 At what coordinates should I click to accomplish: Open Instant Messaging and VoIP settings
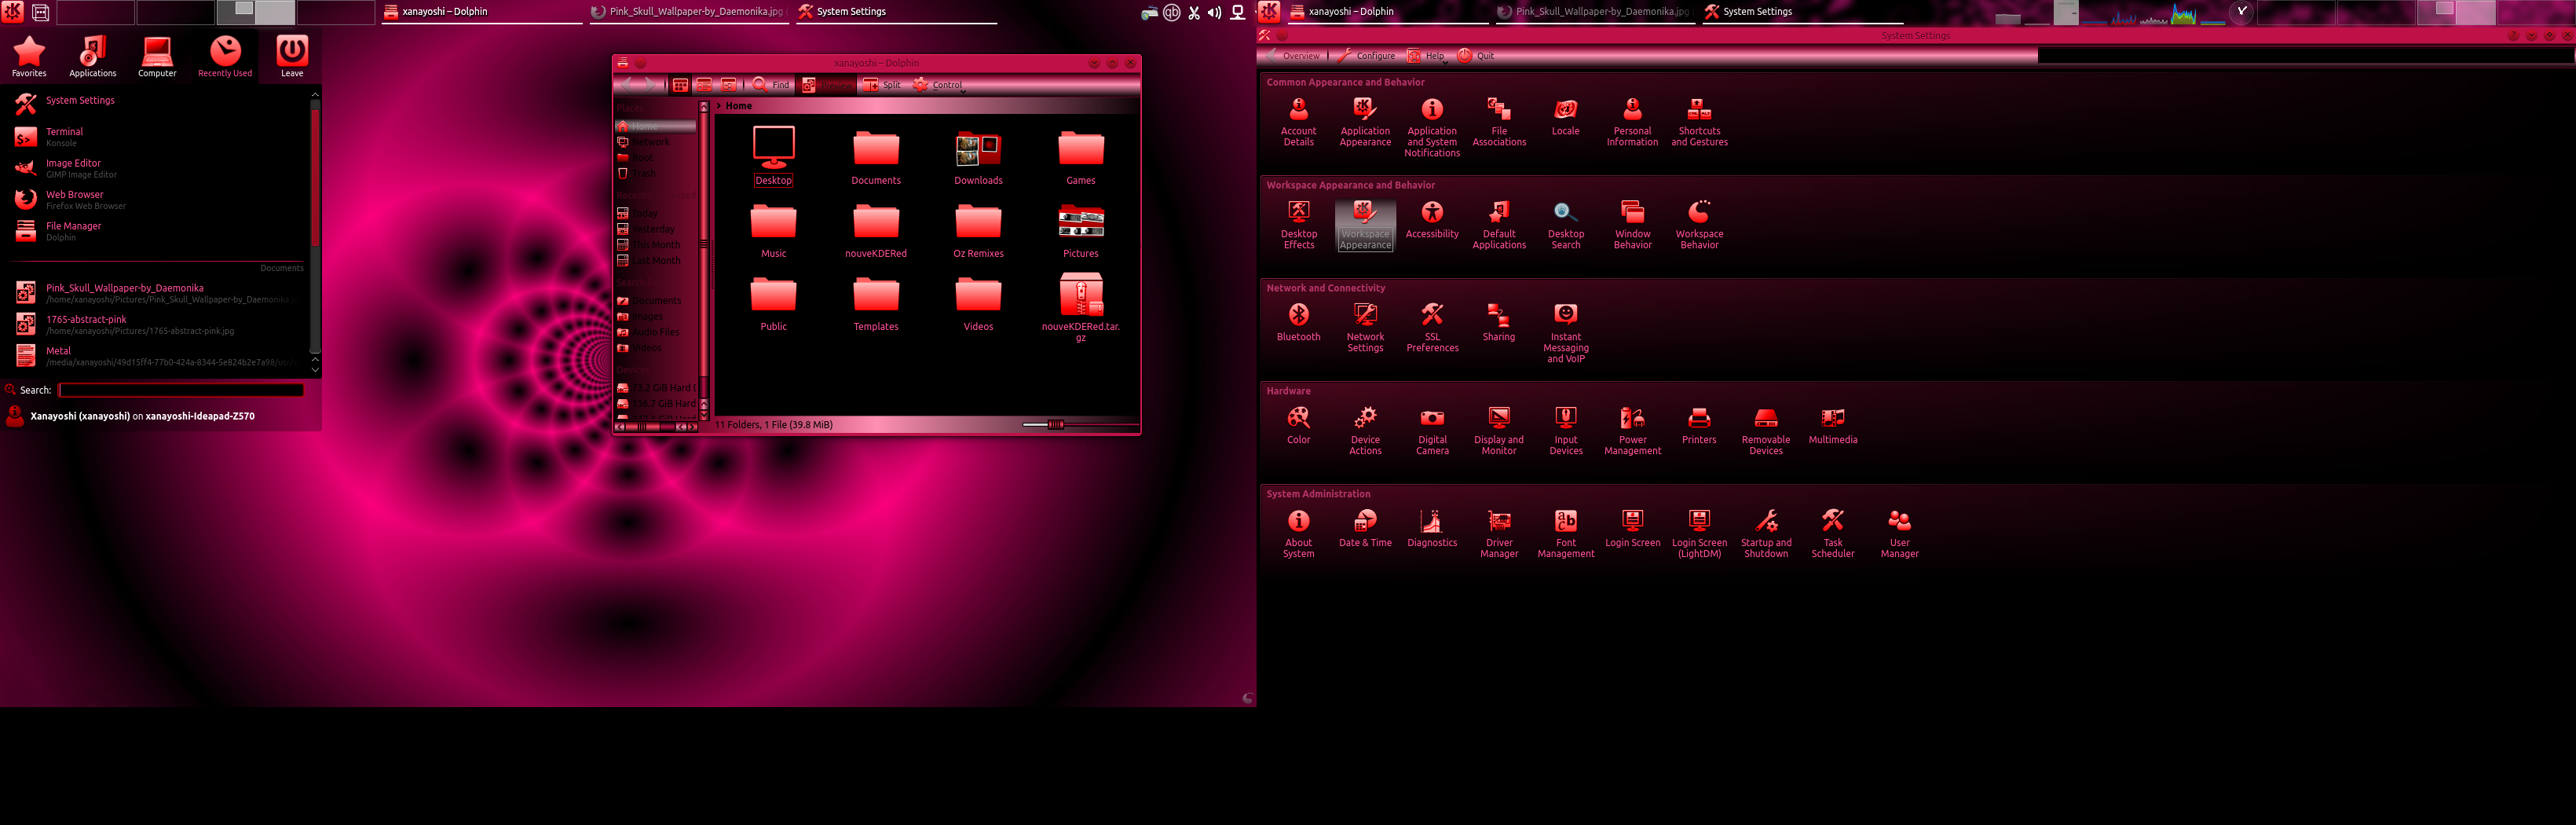click(x=1565, y=333)
